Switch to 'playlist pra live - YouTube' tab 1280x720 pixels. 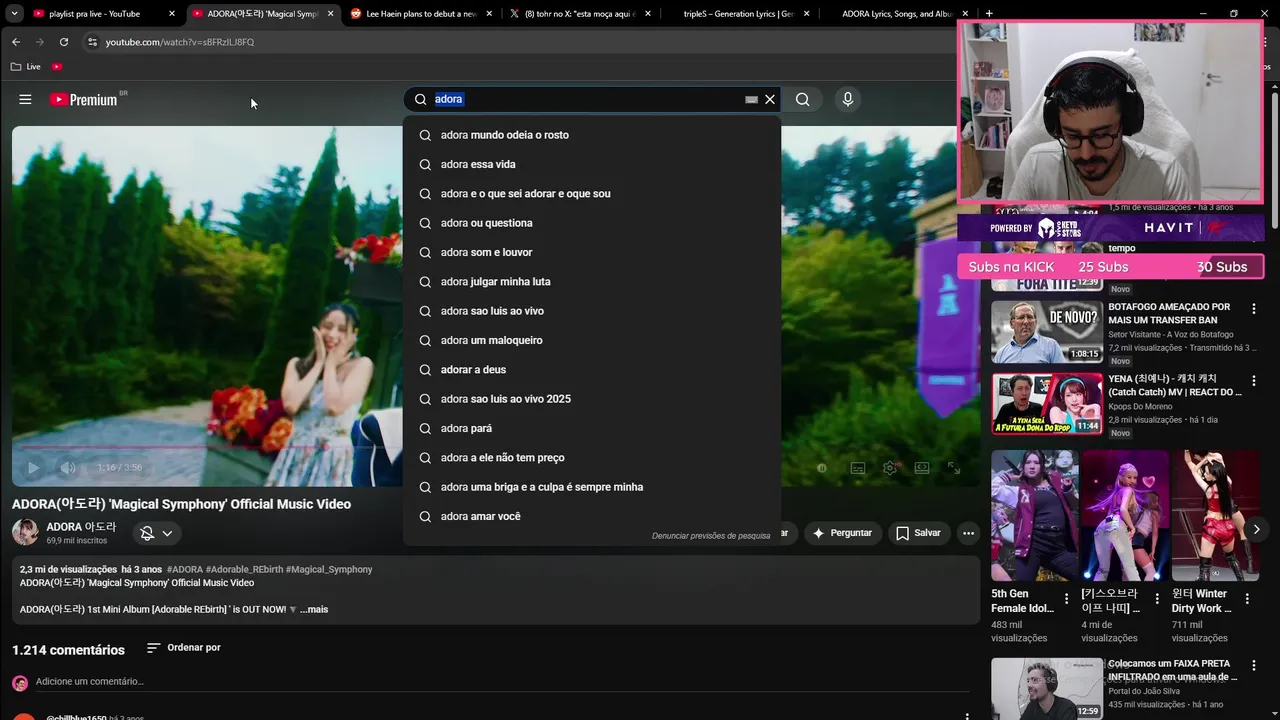tap(94, 14)
